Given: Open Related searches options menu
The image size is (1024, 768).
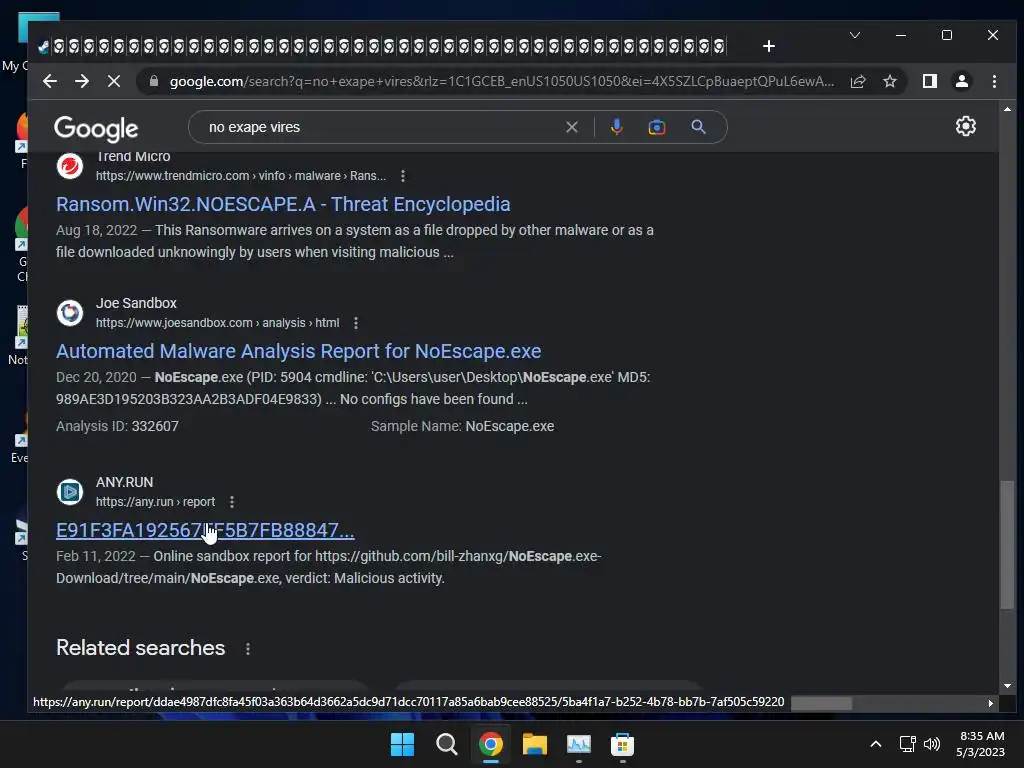Looking at the screenshot, I should [x=248, y=648].
